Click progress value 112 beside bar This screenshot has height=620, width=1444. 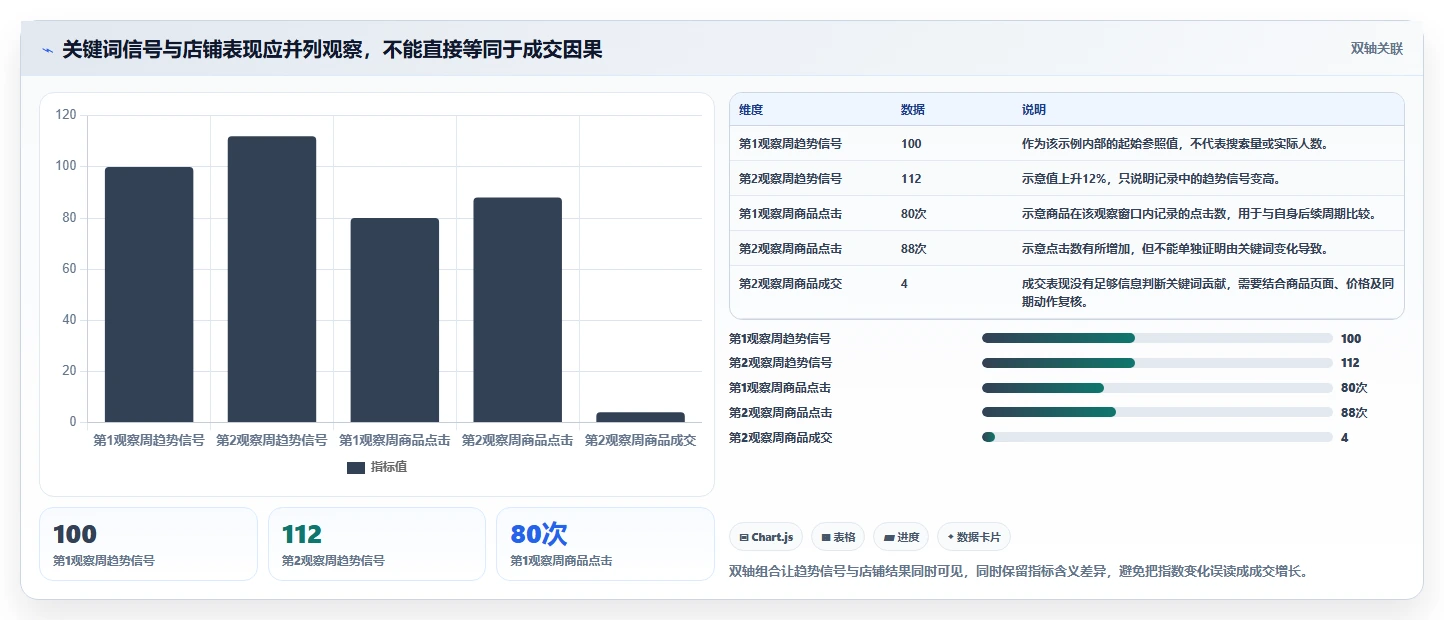pos(1350,363)
